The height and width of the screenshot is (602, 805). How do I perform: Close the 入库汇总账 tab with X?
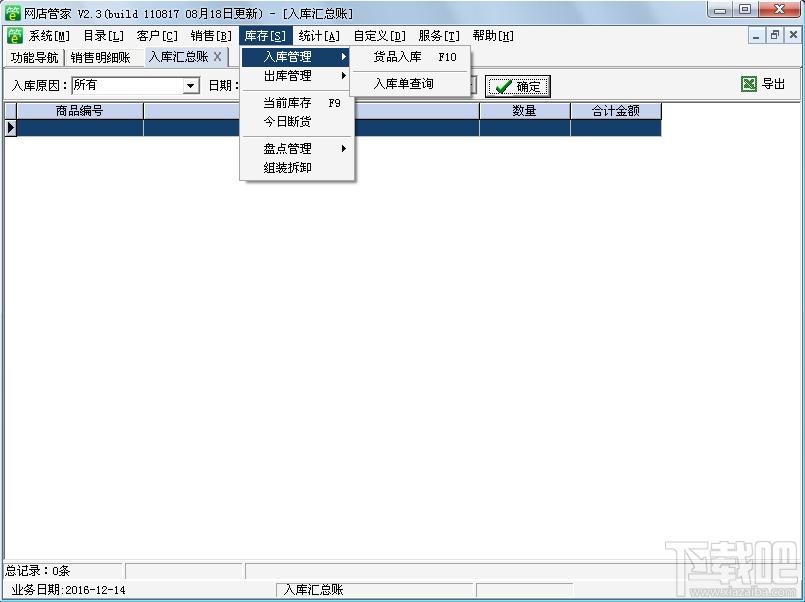coord(218,56)
